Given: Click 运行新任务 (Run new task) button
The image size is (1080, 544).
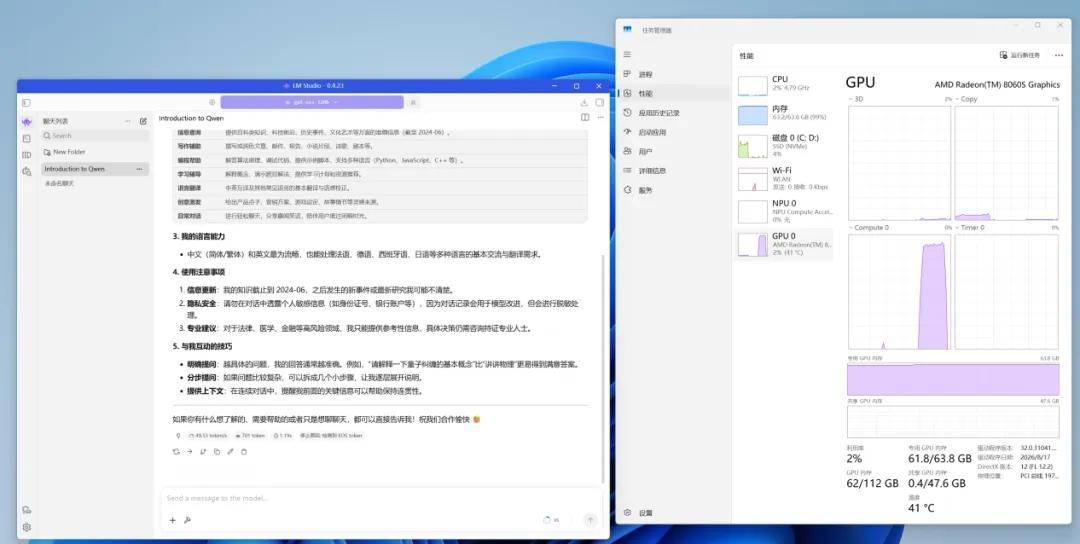Looking at the screenshot, I should pyautogui.click(x=1020, y=55).
